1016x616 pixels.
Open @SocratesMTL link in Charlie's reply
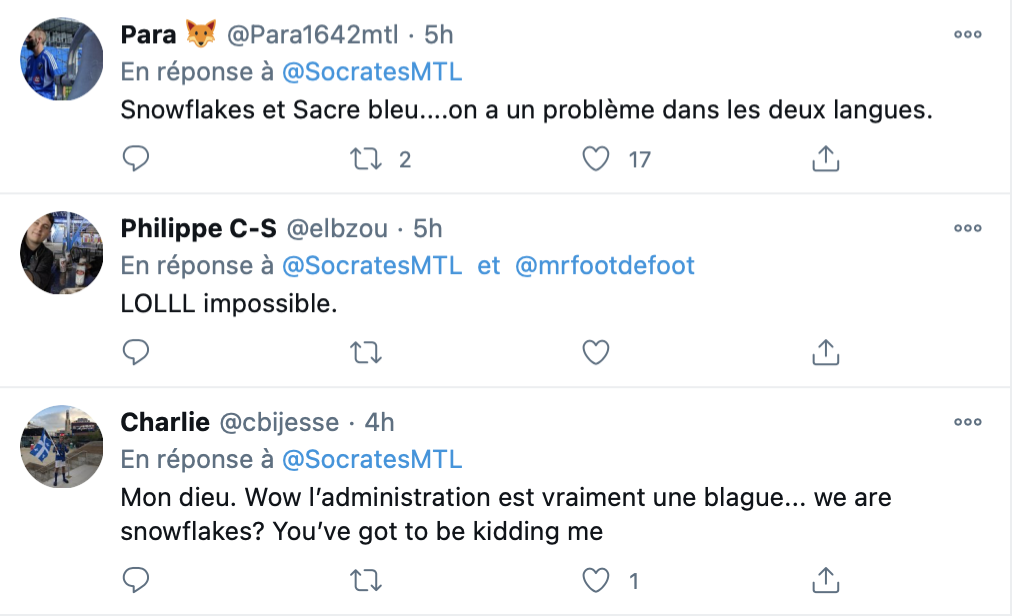tap(372, 459)
